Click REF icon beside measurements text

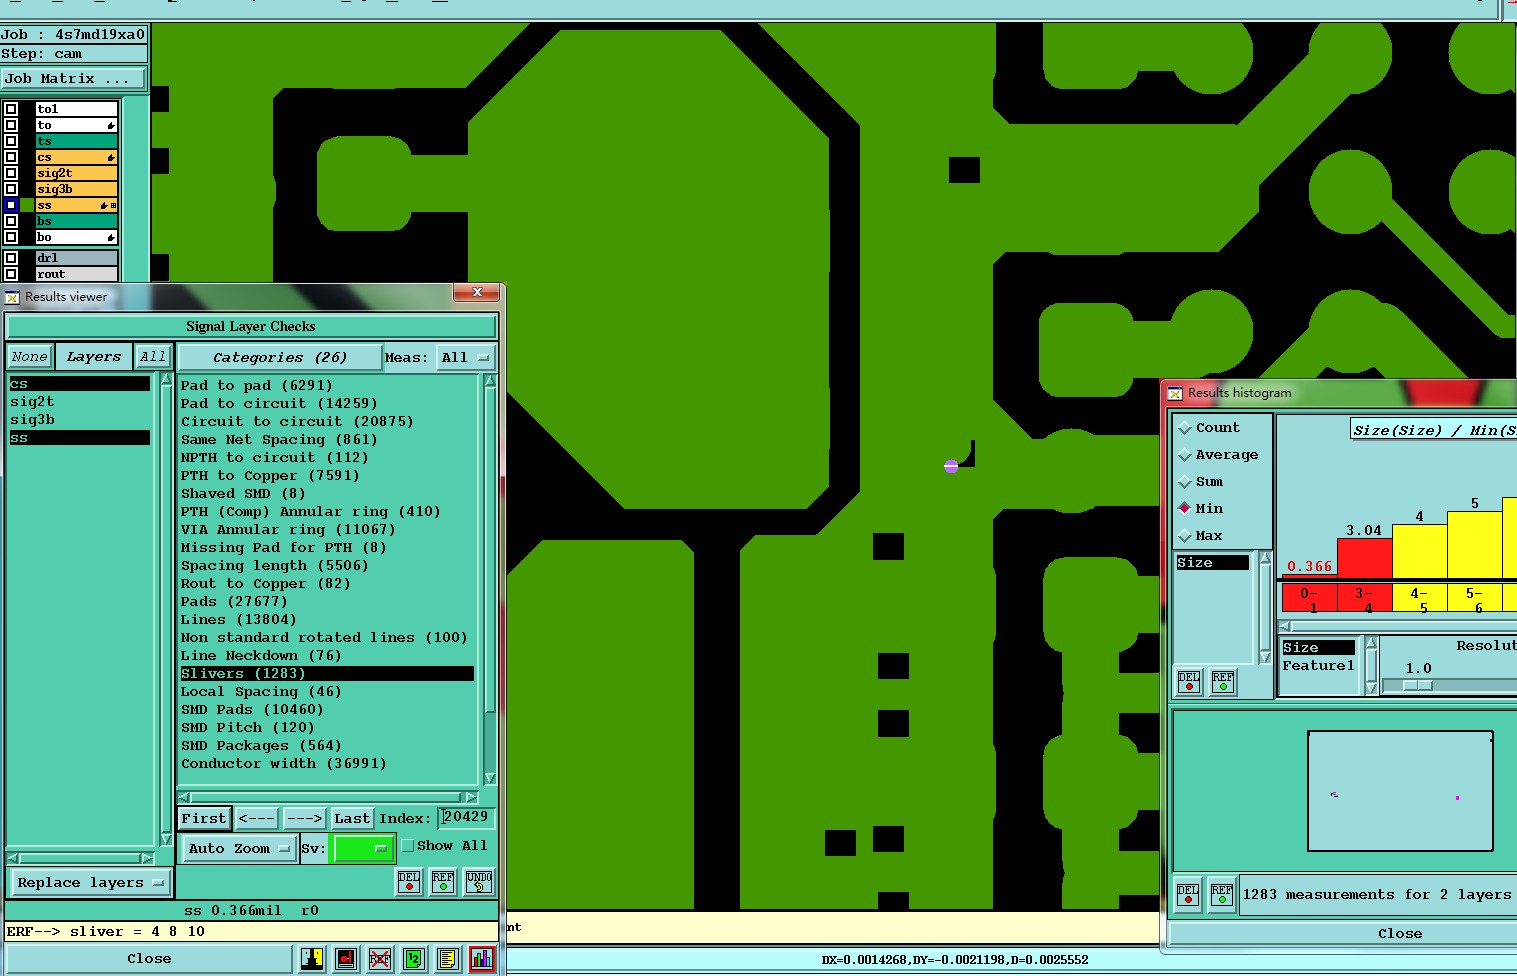(1222, 894)
